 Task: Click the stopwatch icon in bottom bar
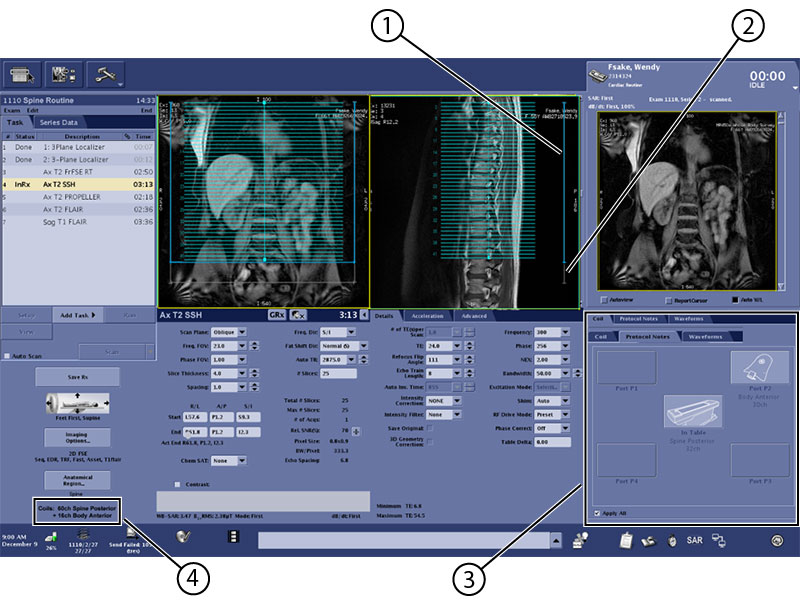pyautogui.click(x=672, y=541)
